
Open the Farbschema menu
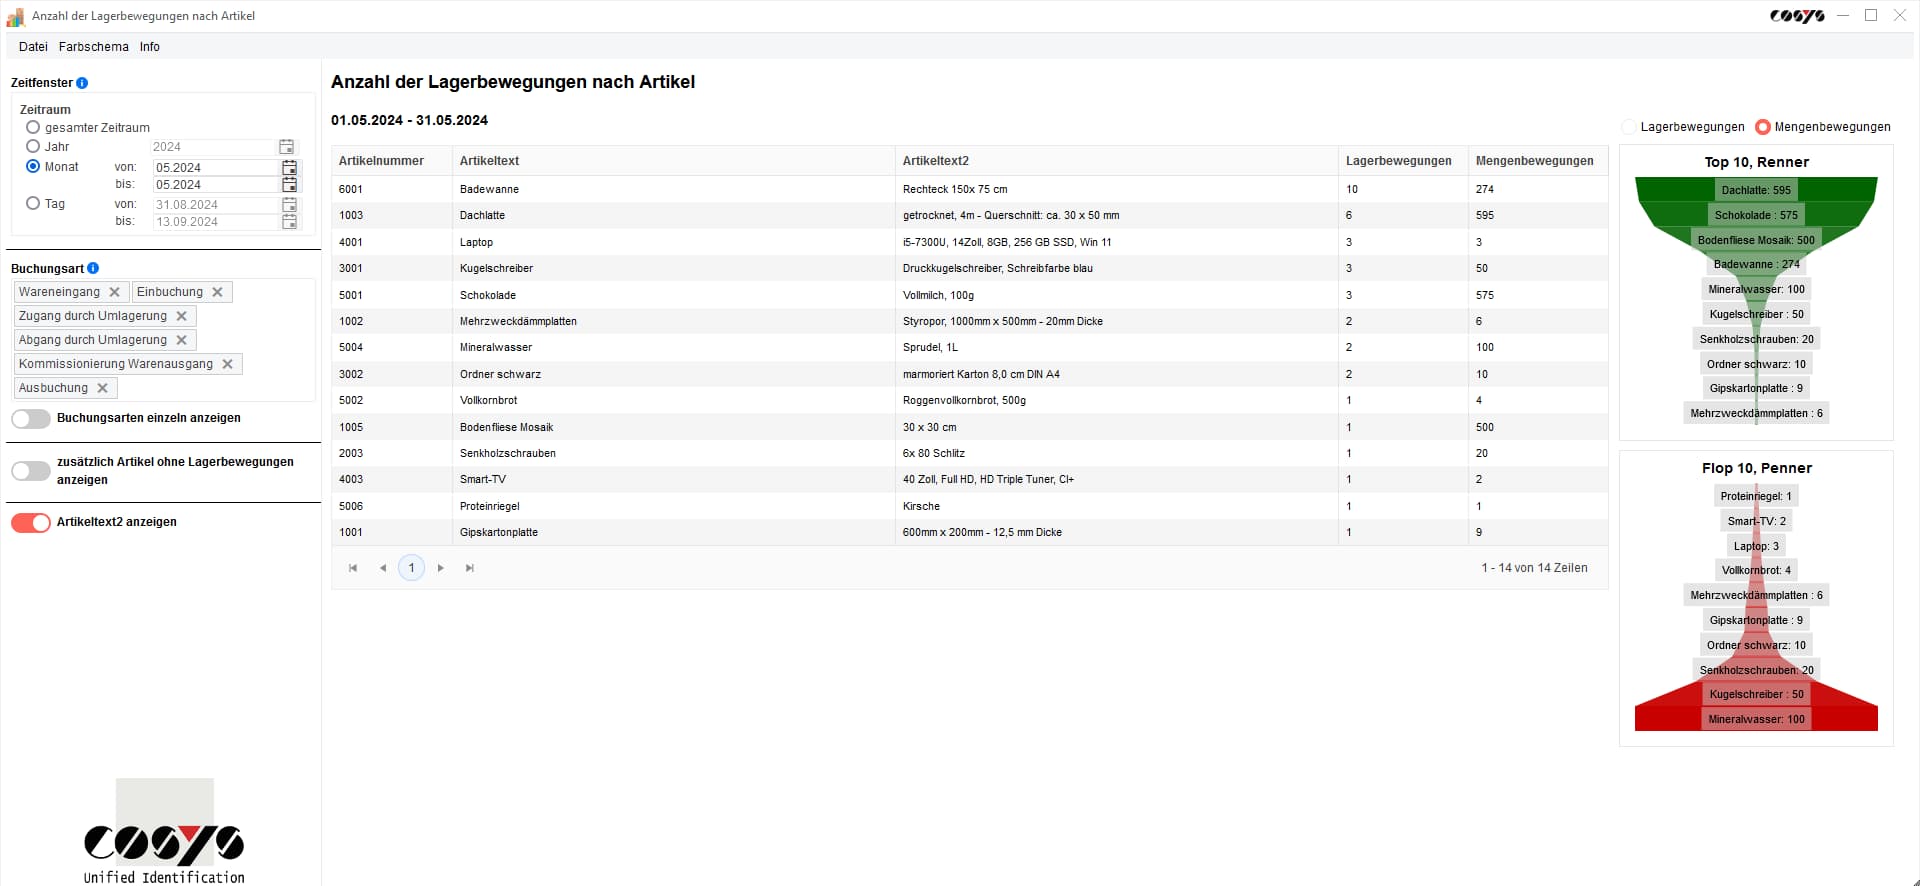pos(94,47)
